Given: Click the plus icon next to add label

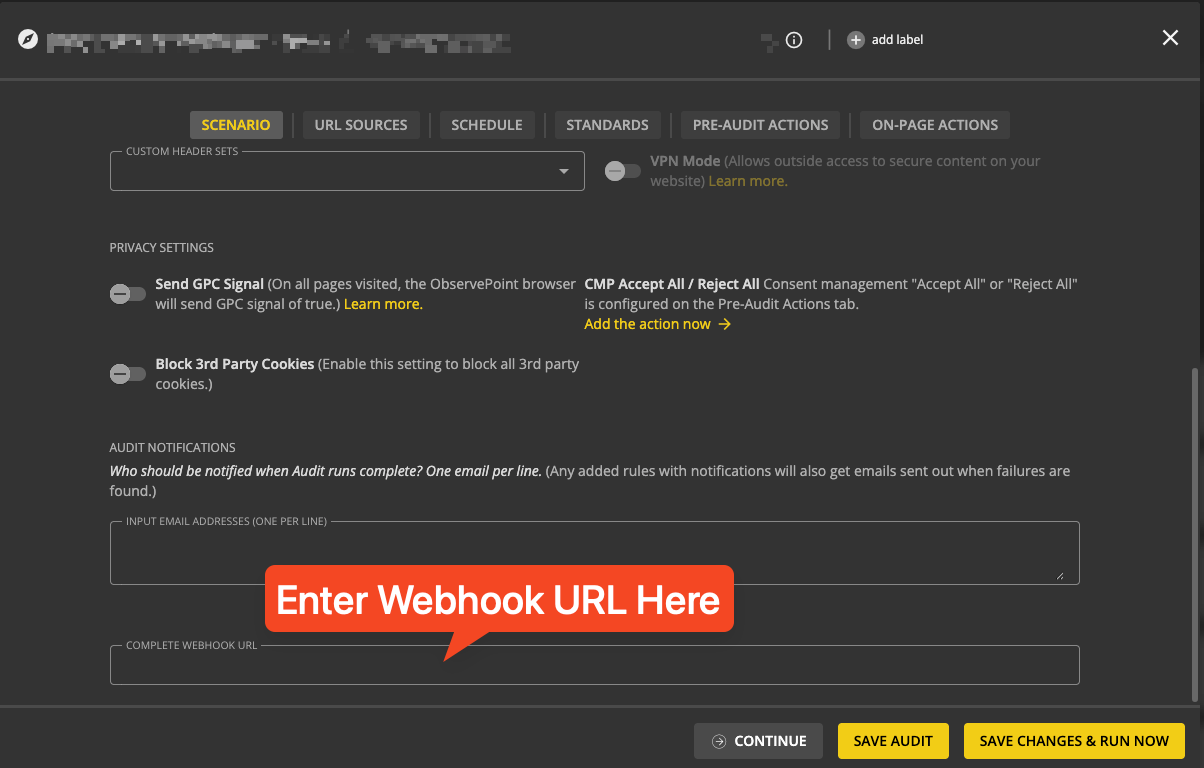Looking at the screenshot, I should (x=856, y=40).
